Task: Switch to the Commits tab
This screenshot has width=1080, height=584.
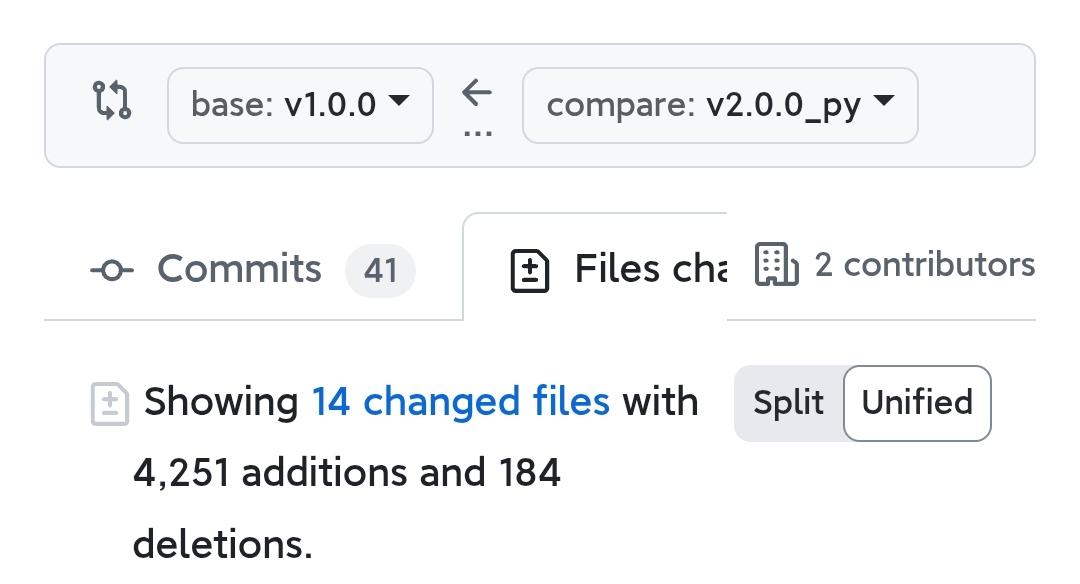Action: (x=253, y=269)
